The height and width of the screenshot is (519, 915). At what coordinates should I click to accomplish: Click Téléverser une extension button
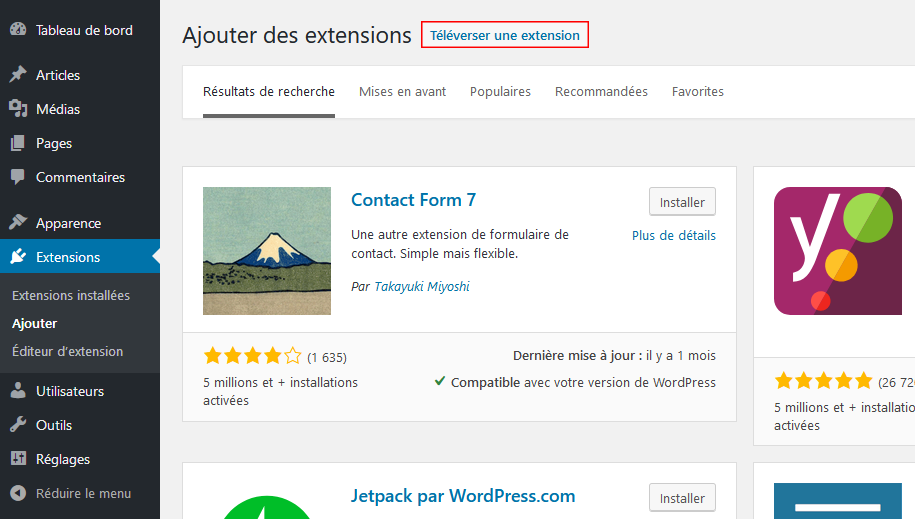click(505, 35)
